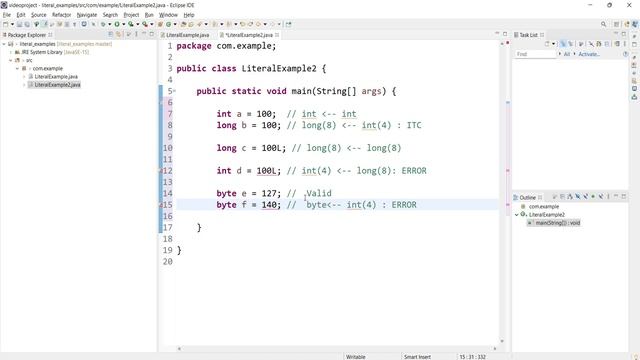Open the External Tools dropdown arrow
Image resolution: width=640 pixels, height=360 pixels.
click(x=151, y=24)
